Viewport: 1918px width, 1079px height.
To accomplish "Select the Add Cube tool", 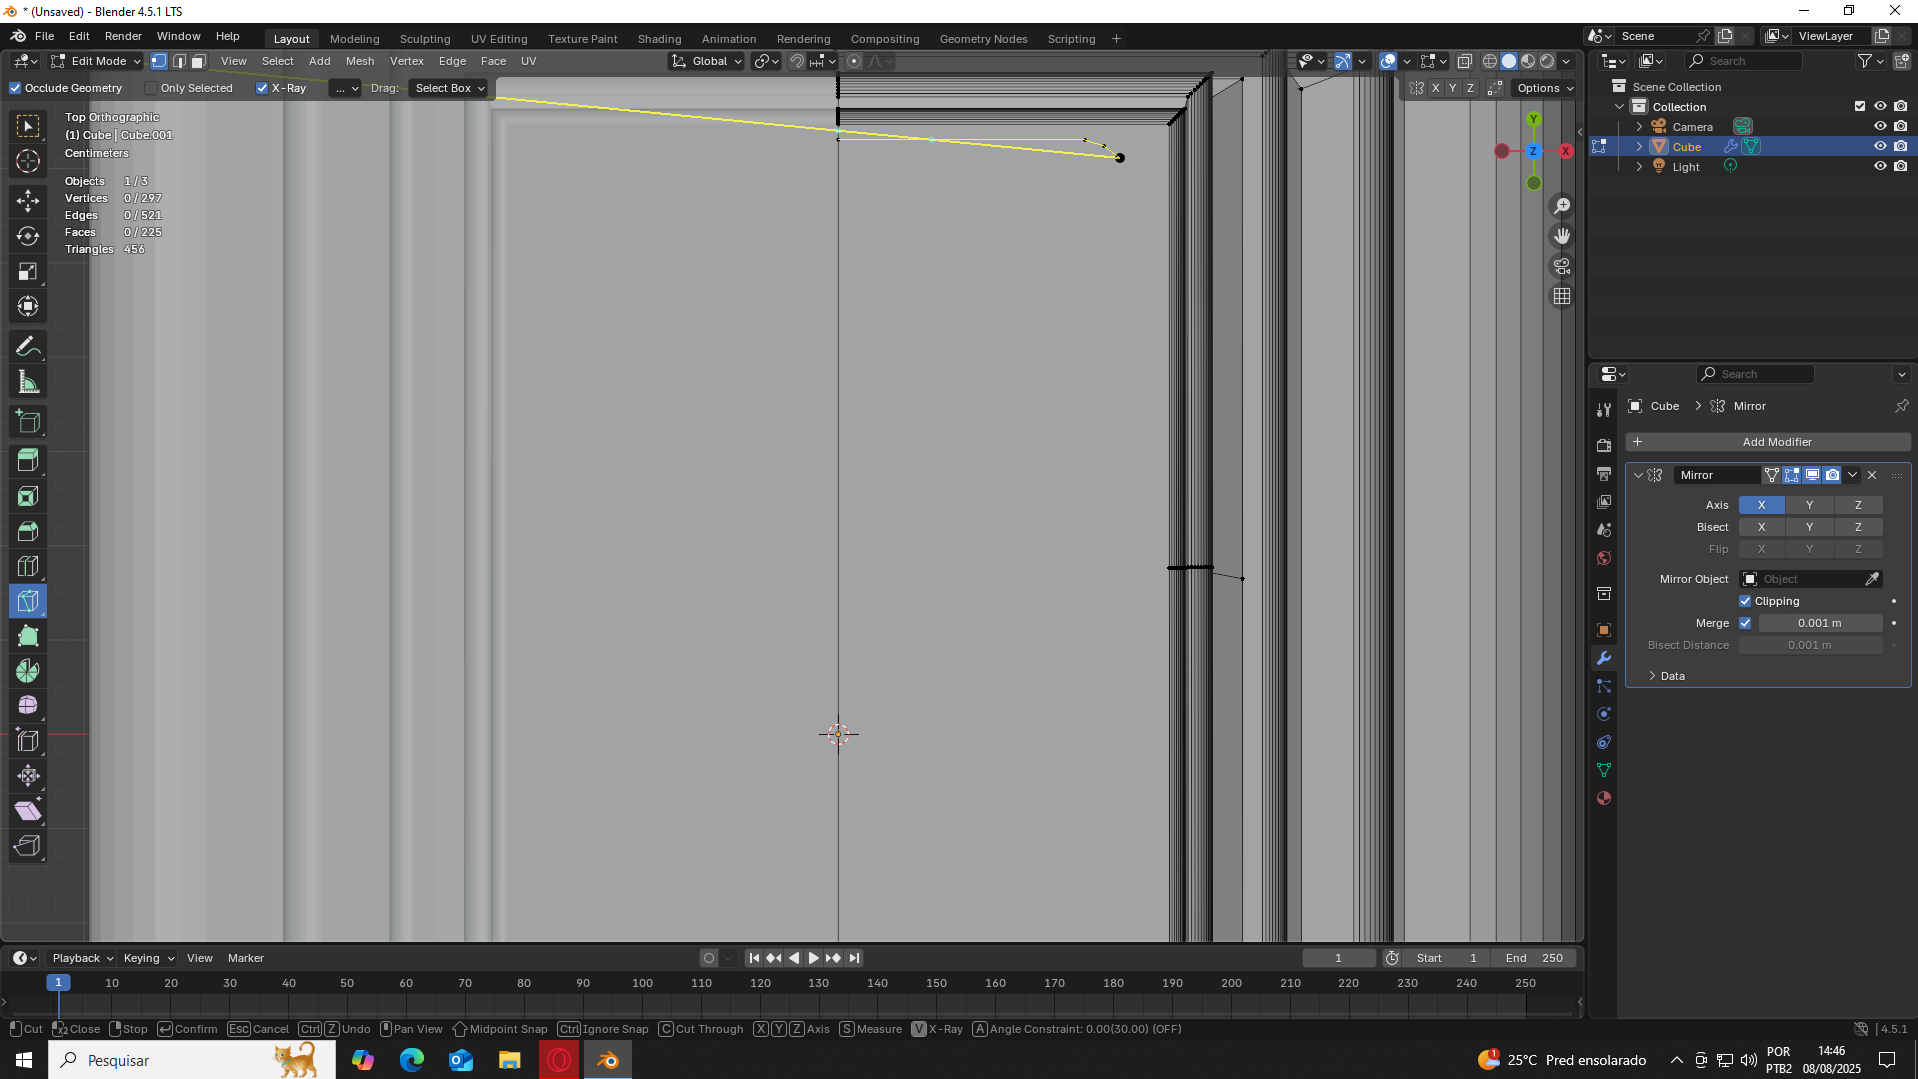I will point(28,421).
